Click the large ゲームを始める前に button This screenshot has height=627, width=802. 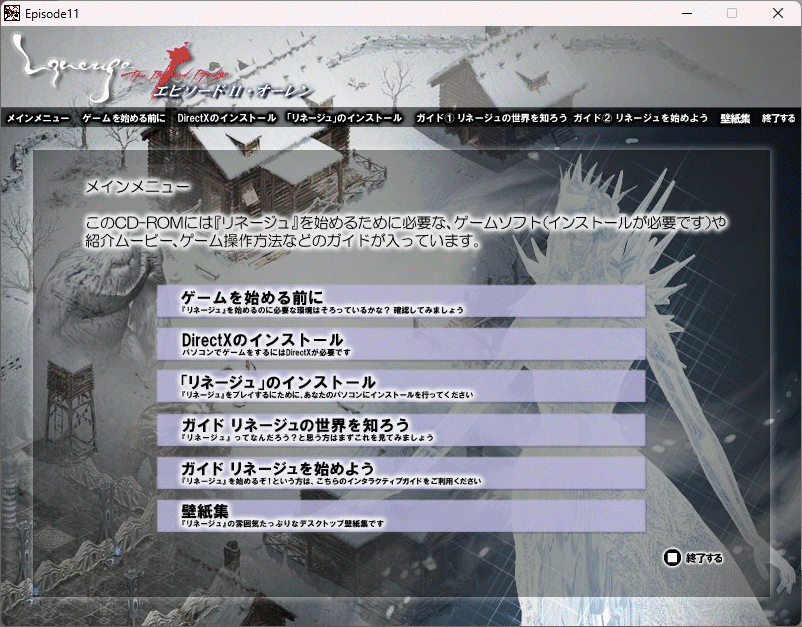tap(401, 301)
